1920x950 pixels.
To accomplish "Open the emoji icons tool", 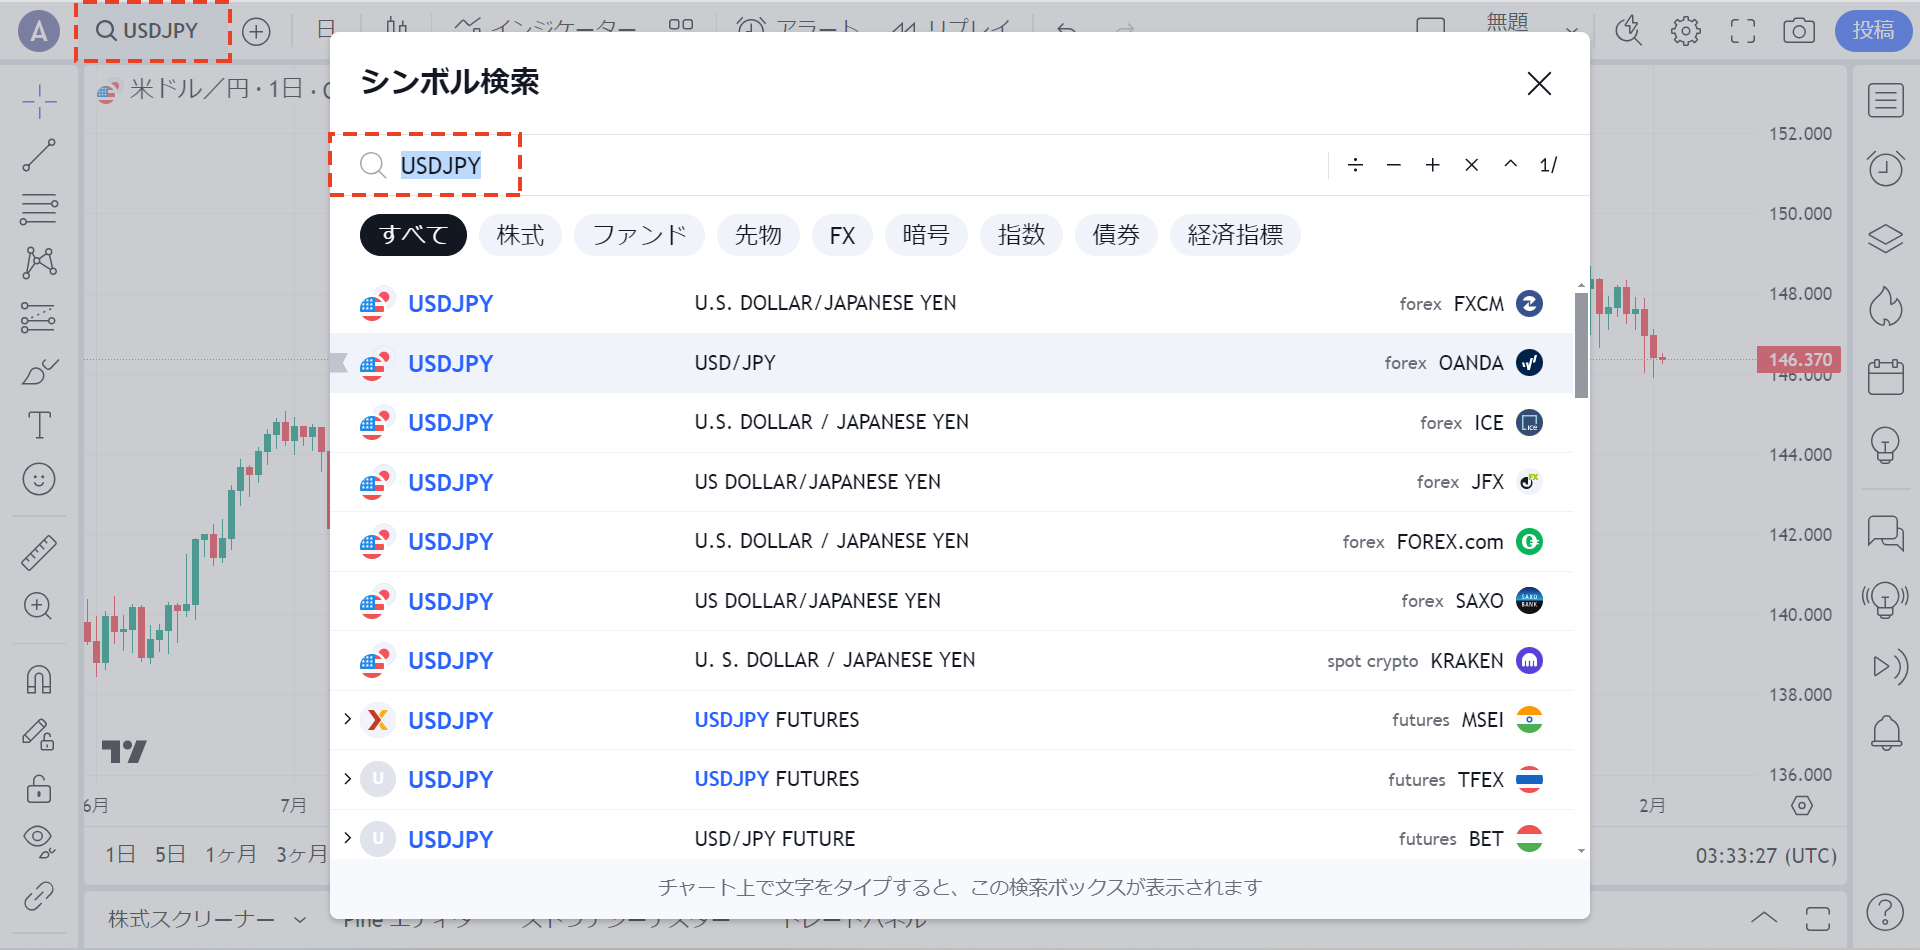I will tap(39, 480).
